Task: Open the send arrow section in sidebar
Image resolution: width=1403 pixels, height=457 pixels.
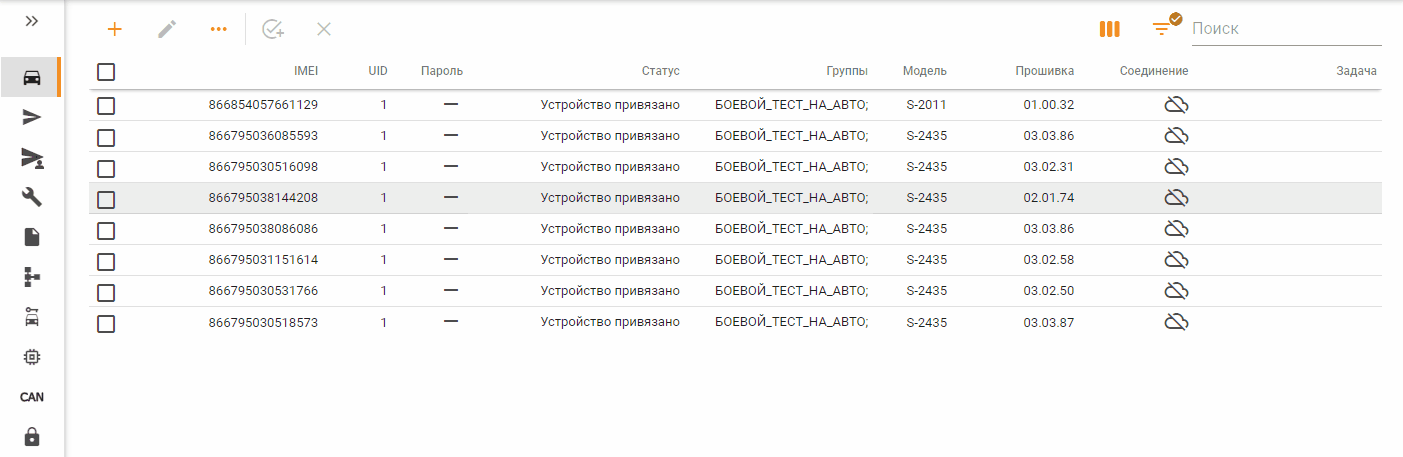Action: click(x=32, y=118)
